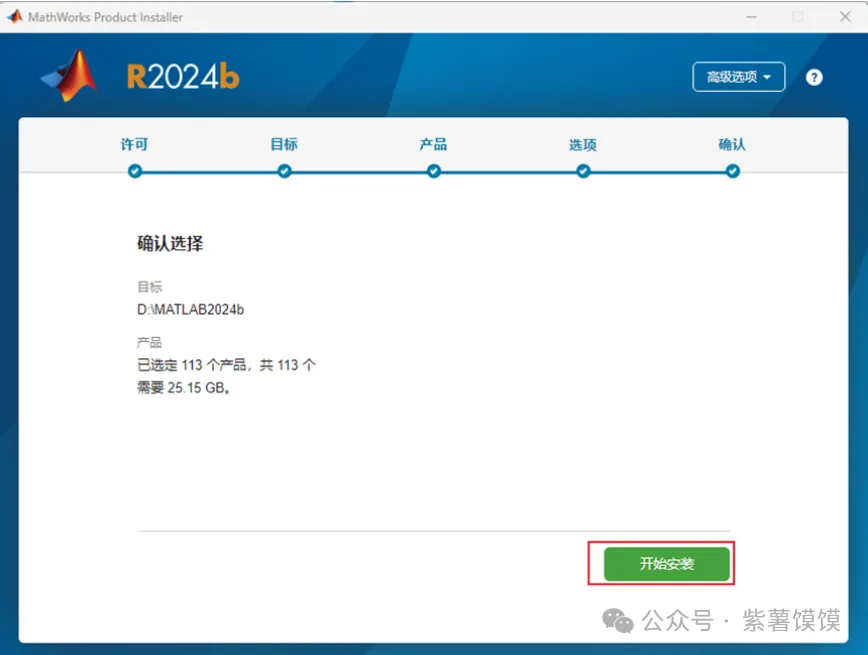868x655 pixels.
Task: Click the 确认选择 heading
Action: click(x=170, y=243)
